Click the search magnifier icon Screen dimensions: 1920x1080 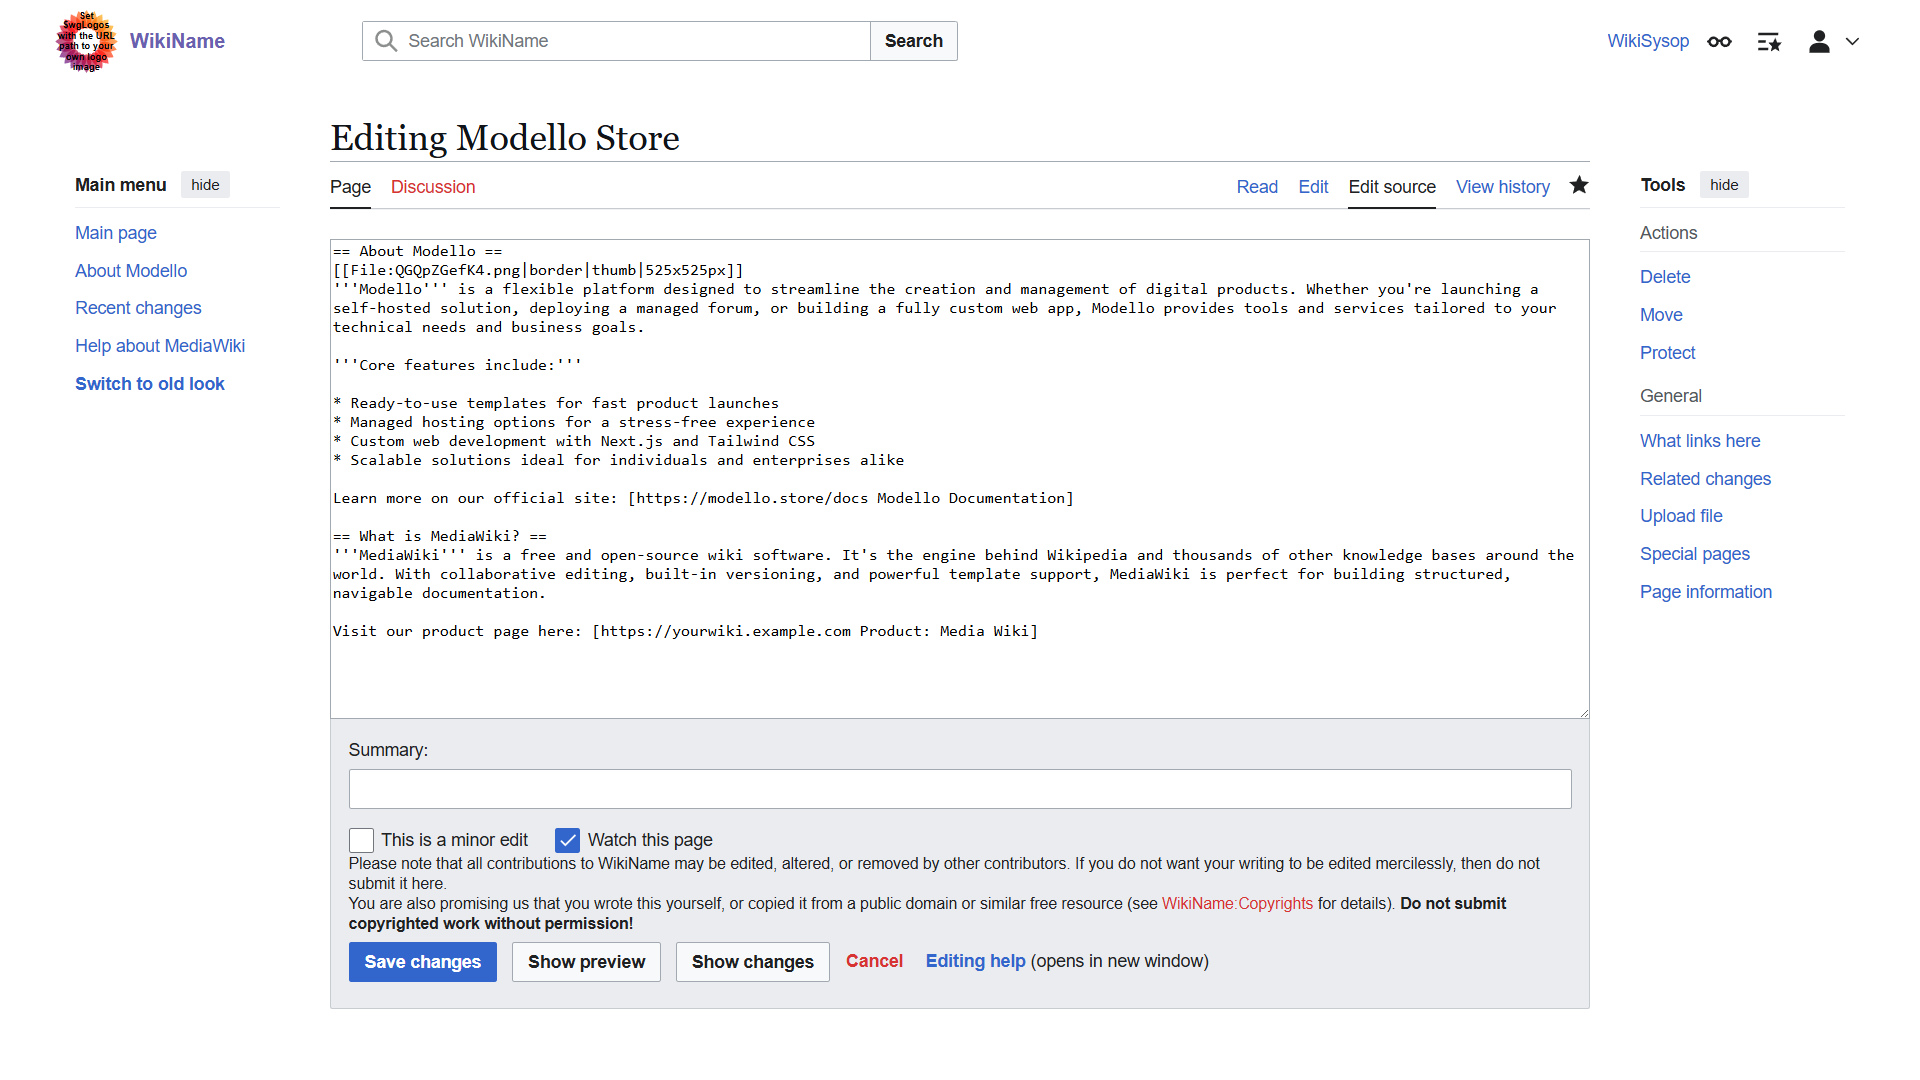point(386,41)
